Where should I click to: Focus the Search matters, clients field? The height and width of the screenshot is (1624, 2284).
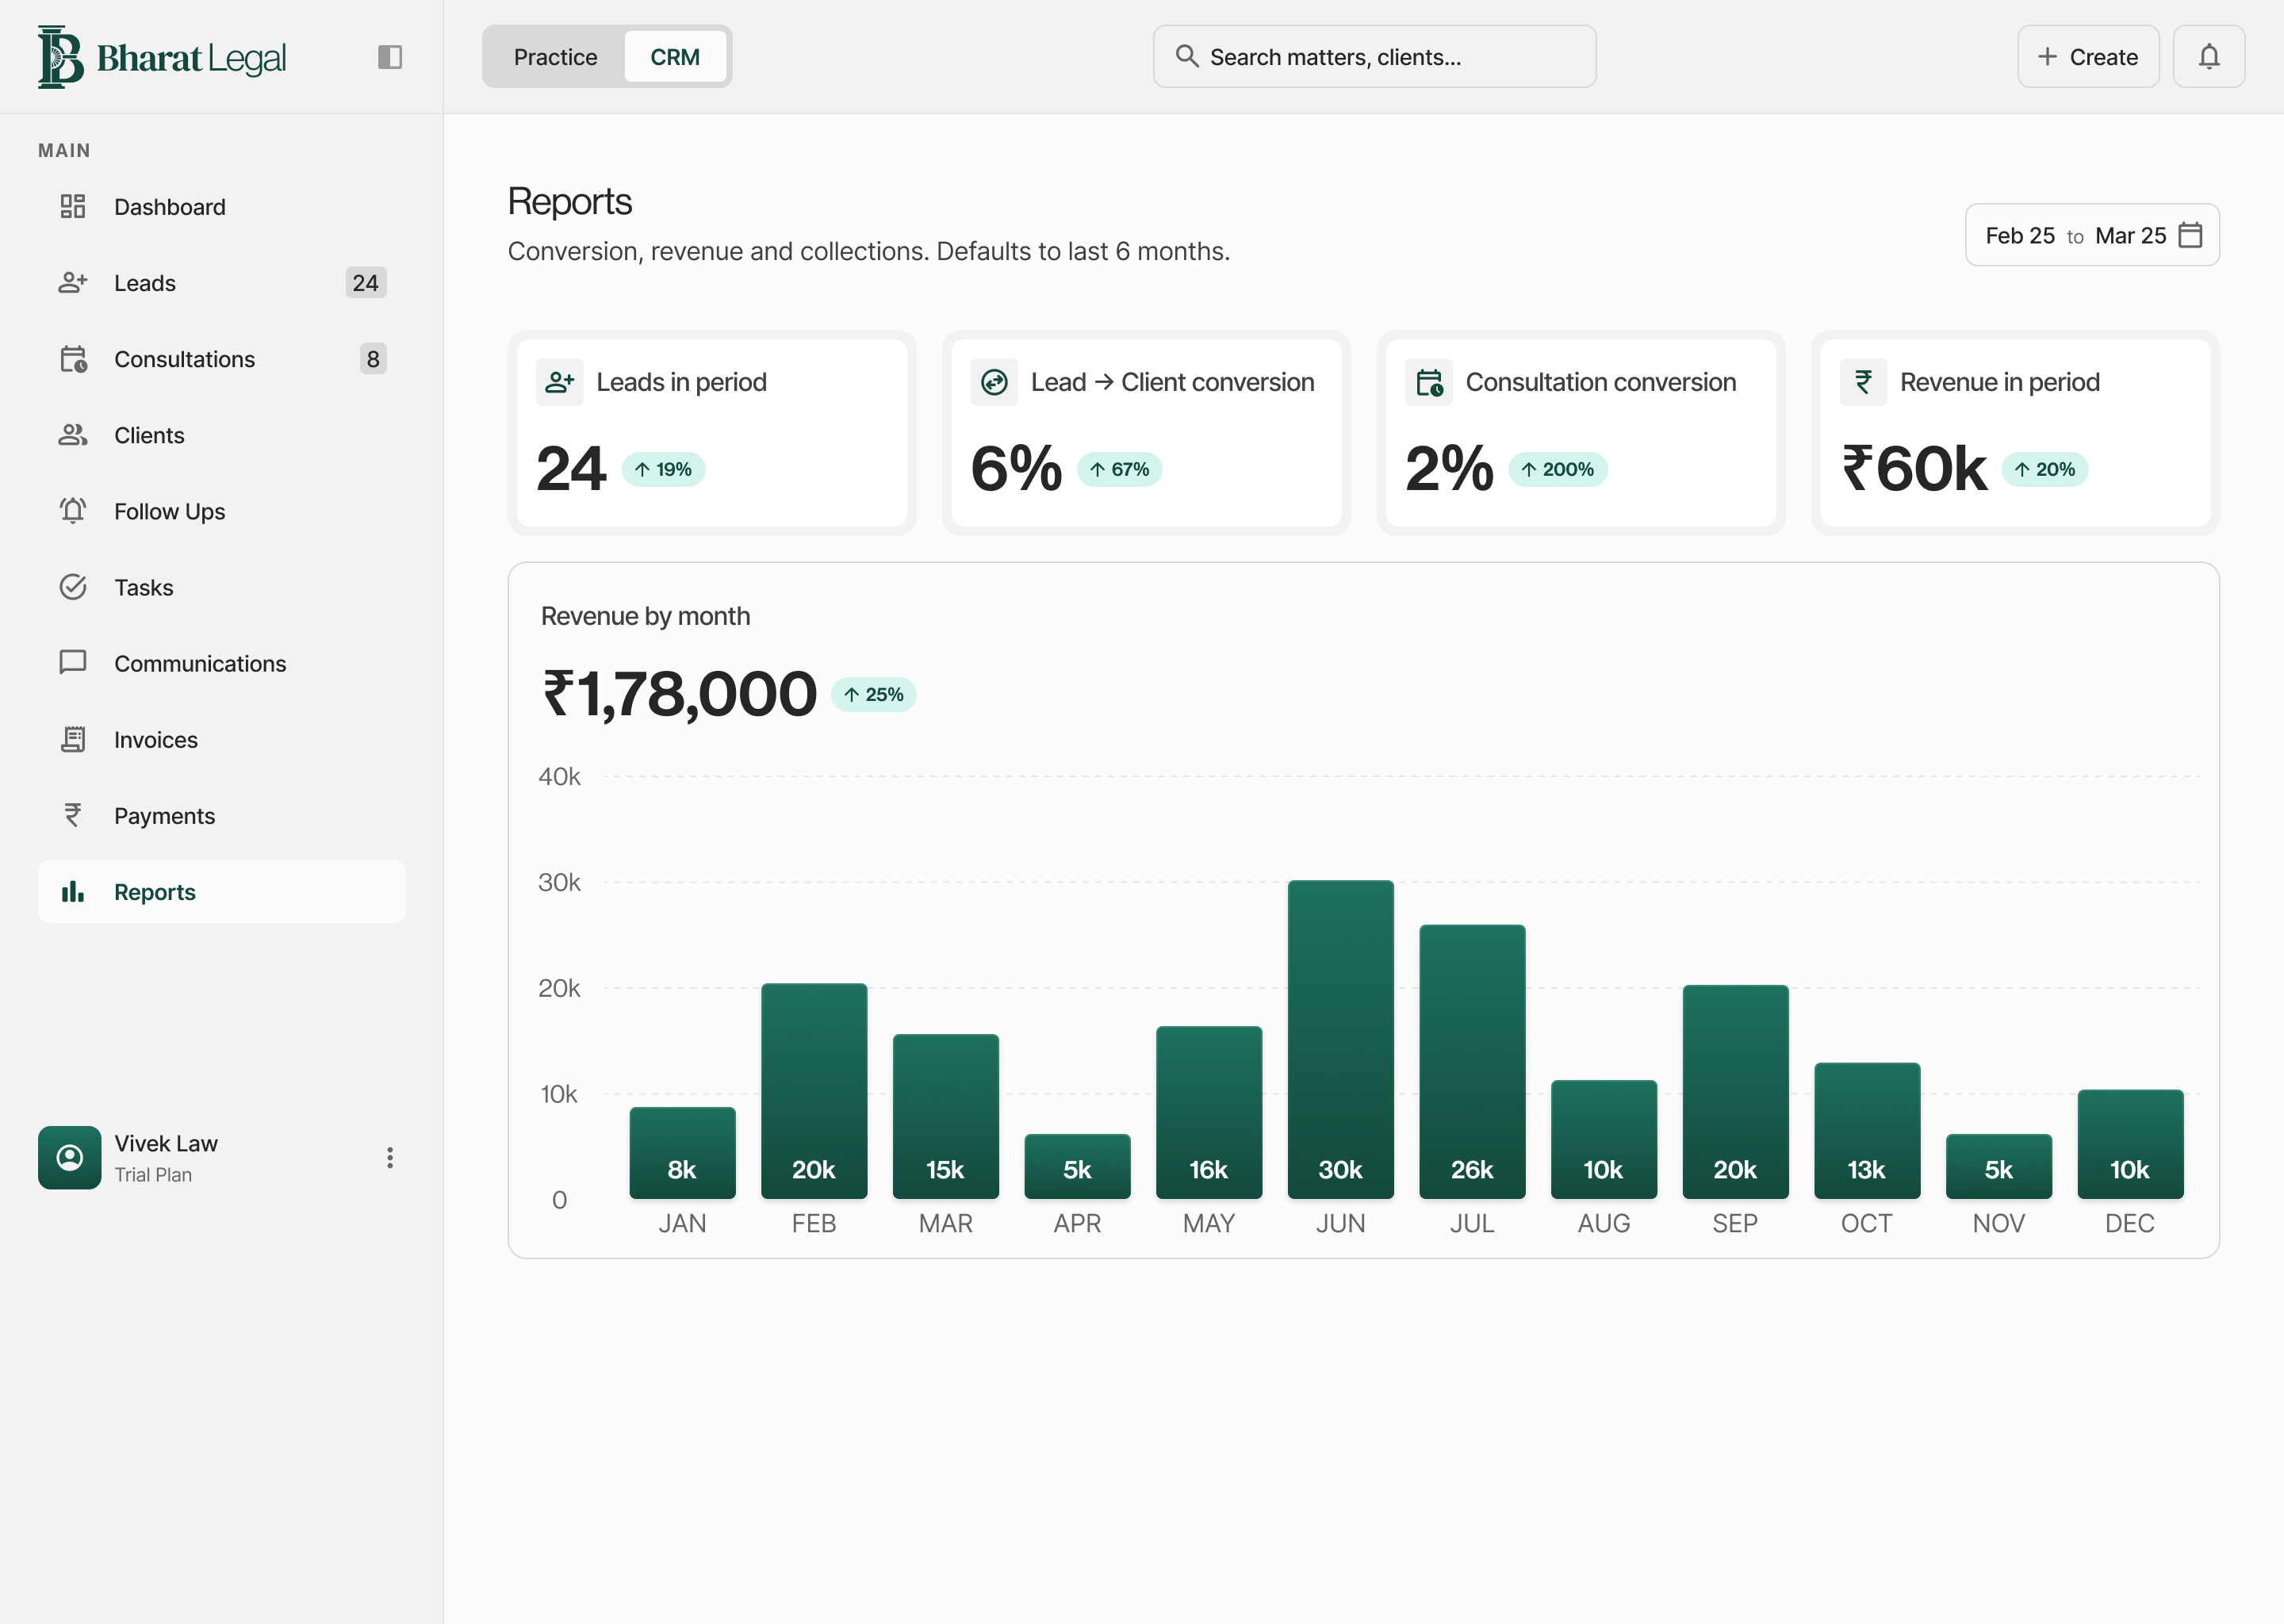coord(1374,56)
